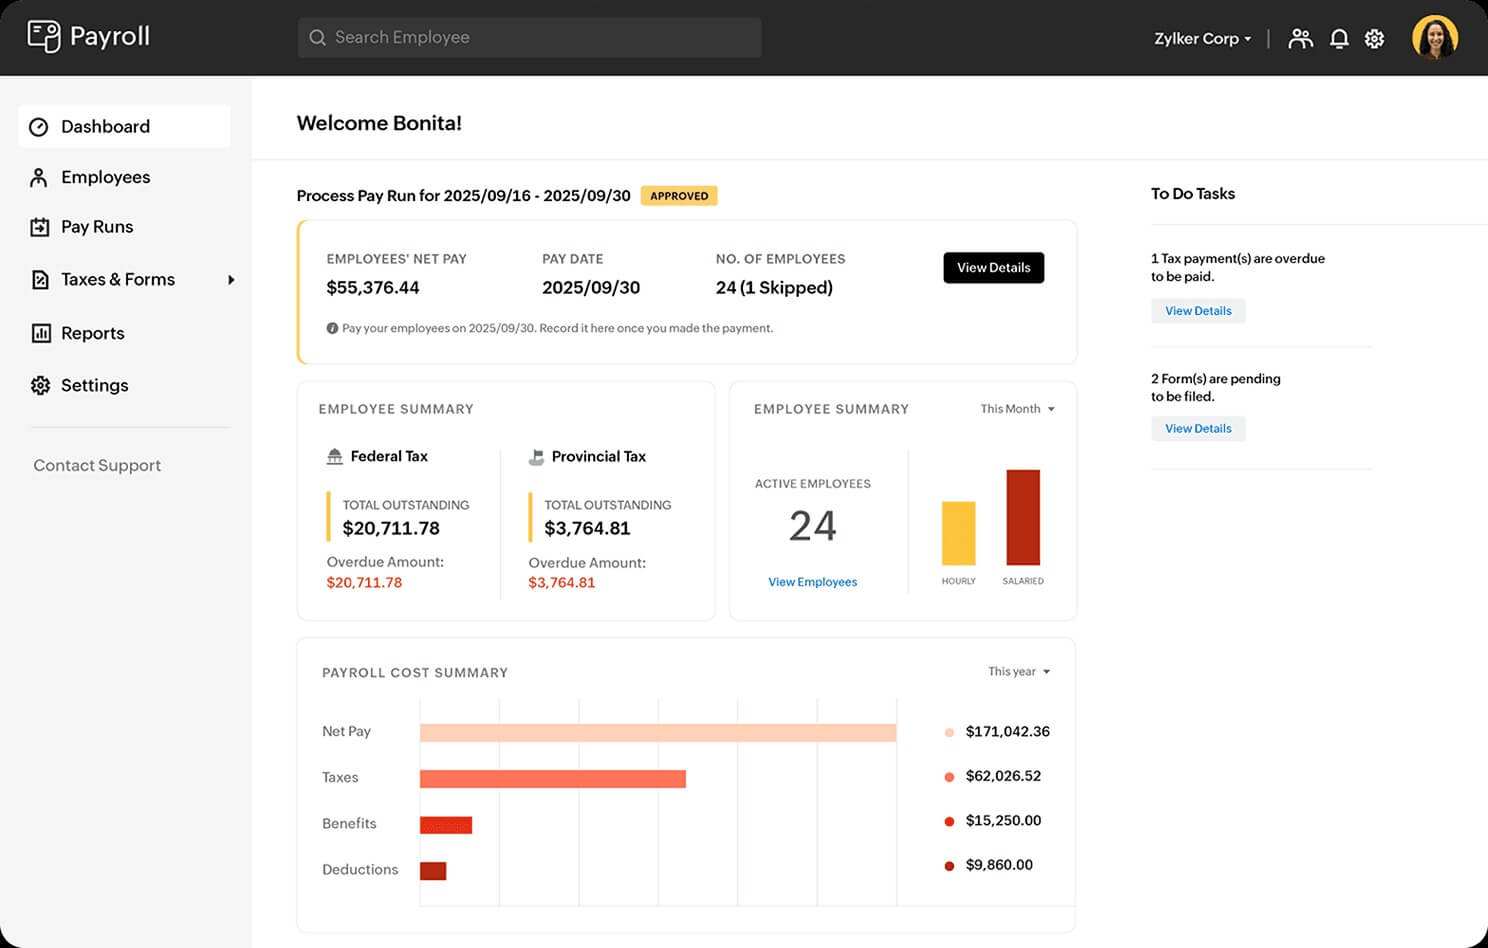Click the info icon in the pay reminder
Screen dimensions: 1488x948
click(x=331, y=327)
